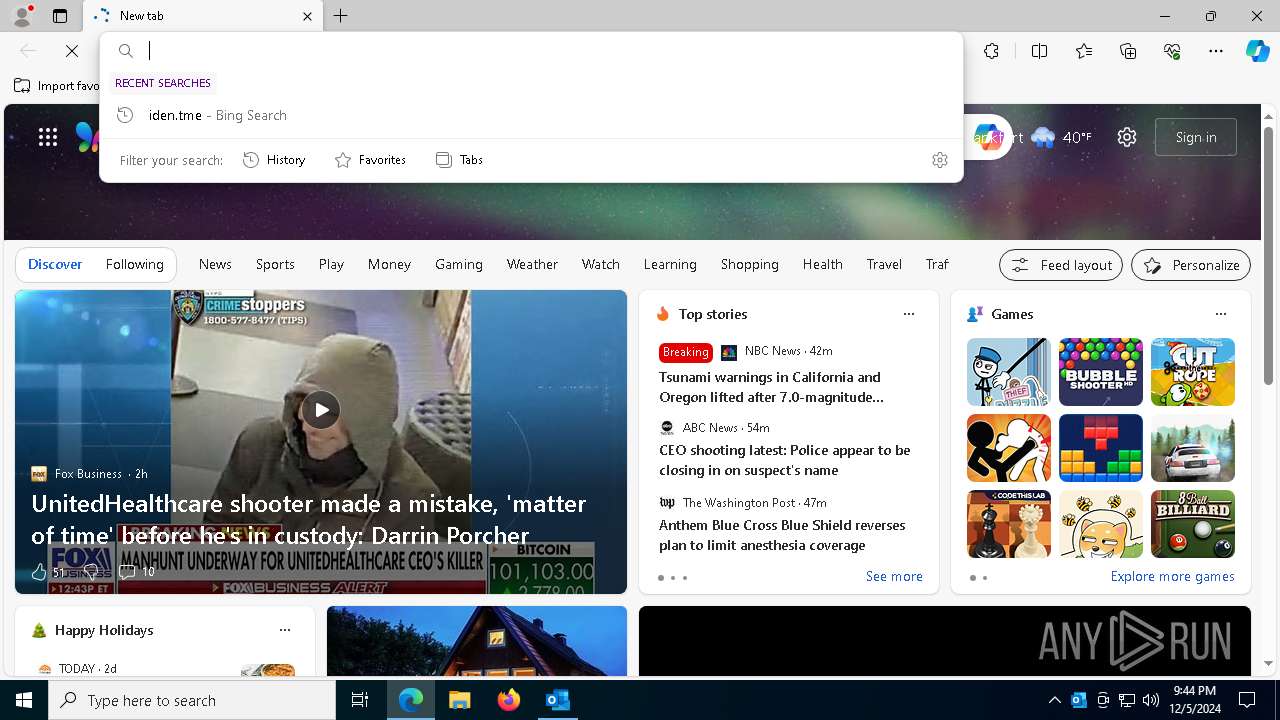Open Browser essentials heart icon

[x=1172, y=51]
